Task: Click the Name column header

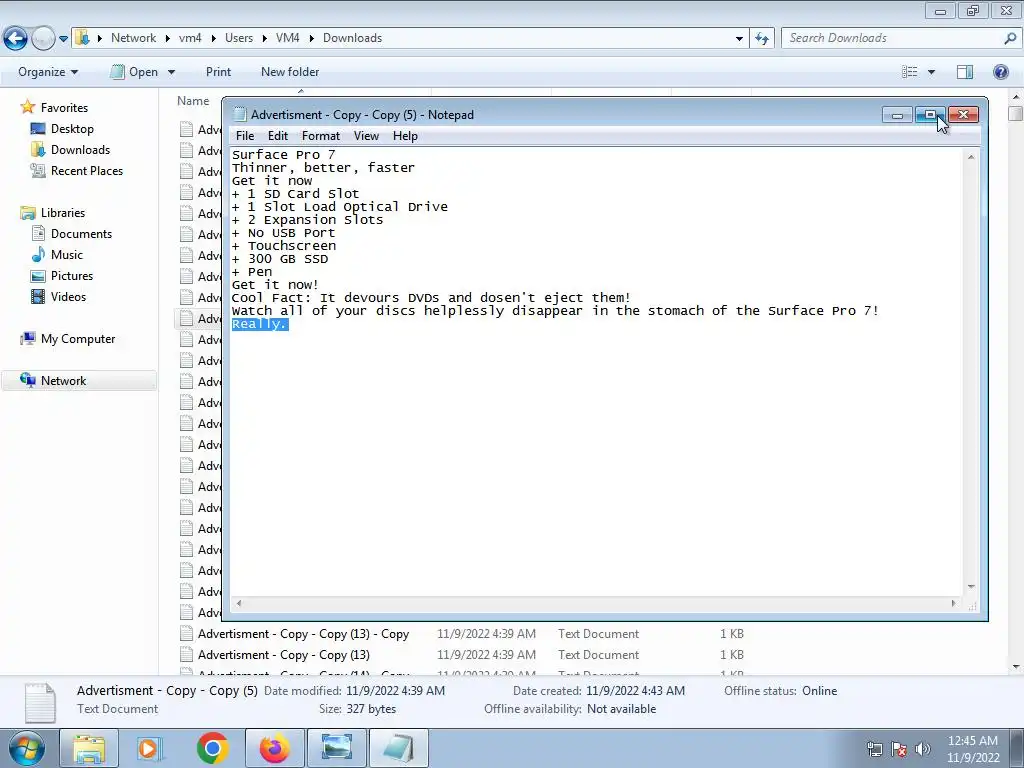Action: click(x=193, y=101)
